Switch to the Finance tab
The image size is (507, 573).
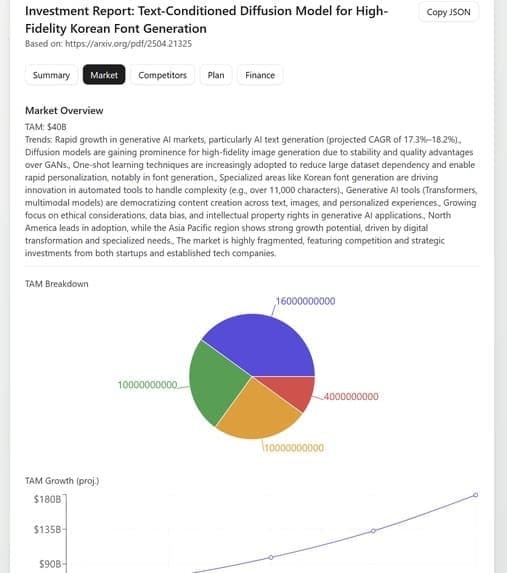[x=260, y=75]
